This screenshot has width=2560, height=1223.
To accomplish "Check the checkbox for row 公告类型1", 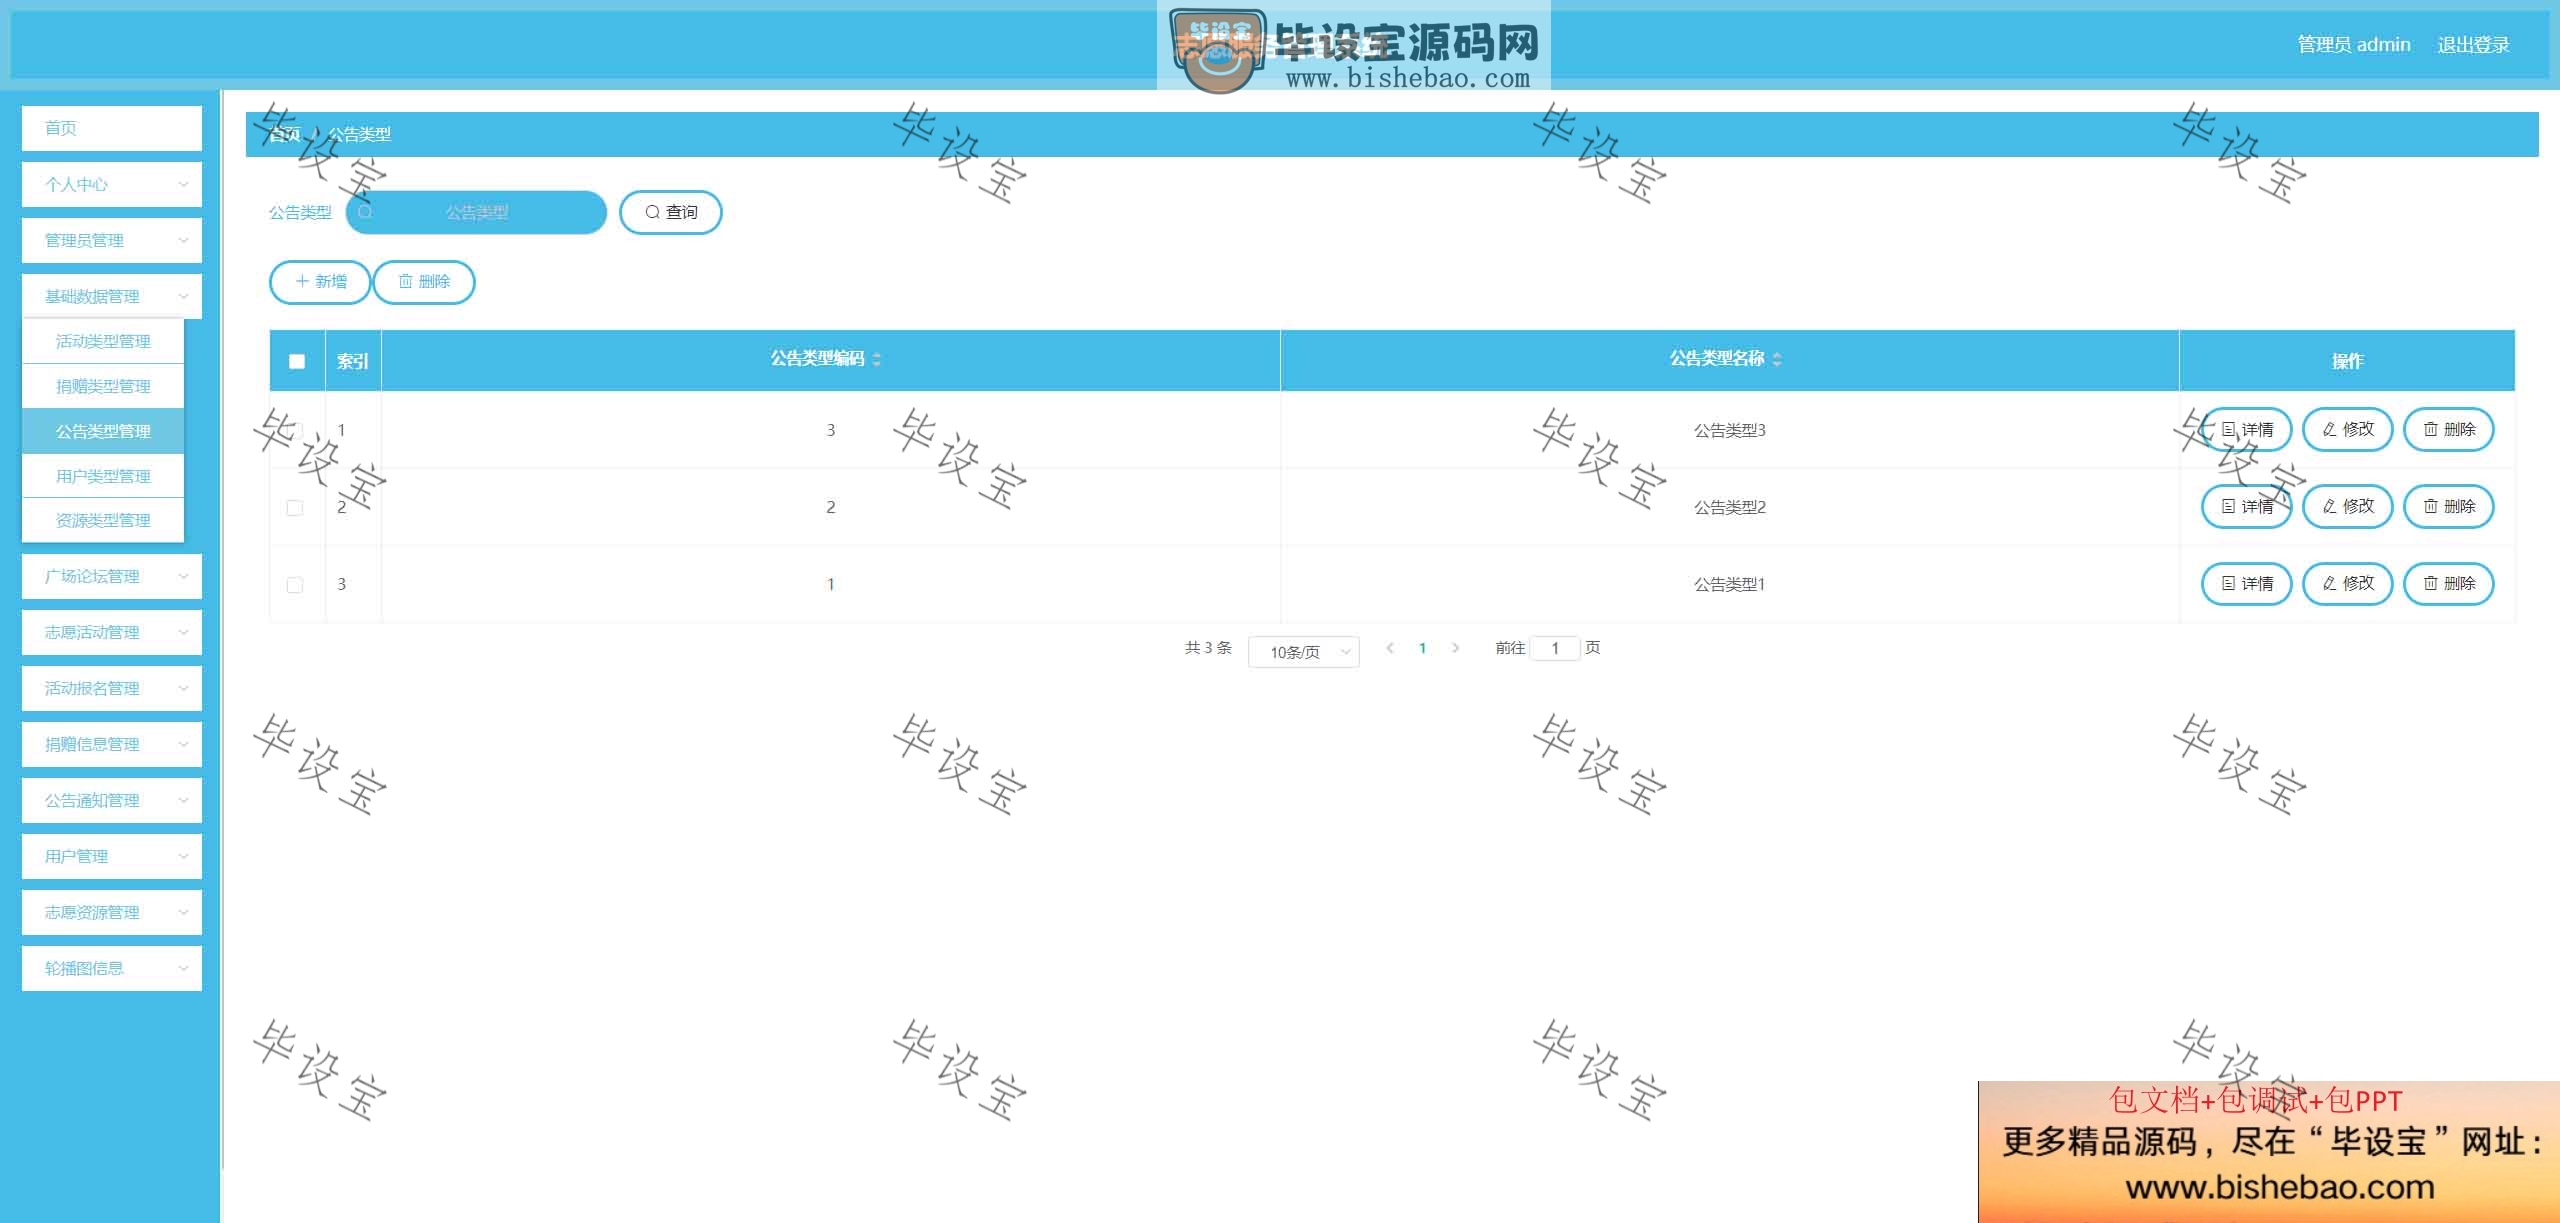I will (295, 585).
